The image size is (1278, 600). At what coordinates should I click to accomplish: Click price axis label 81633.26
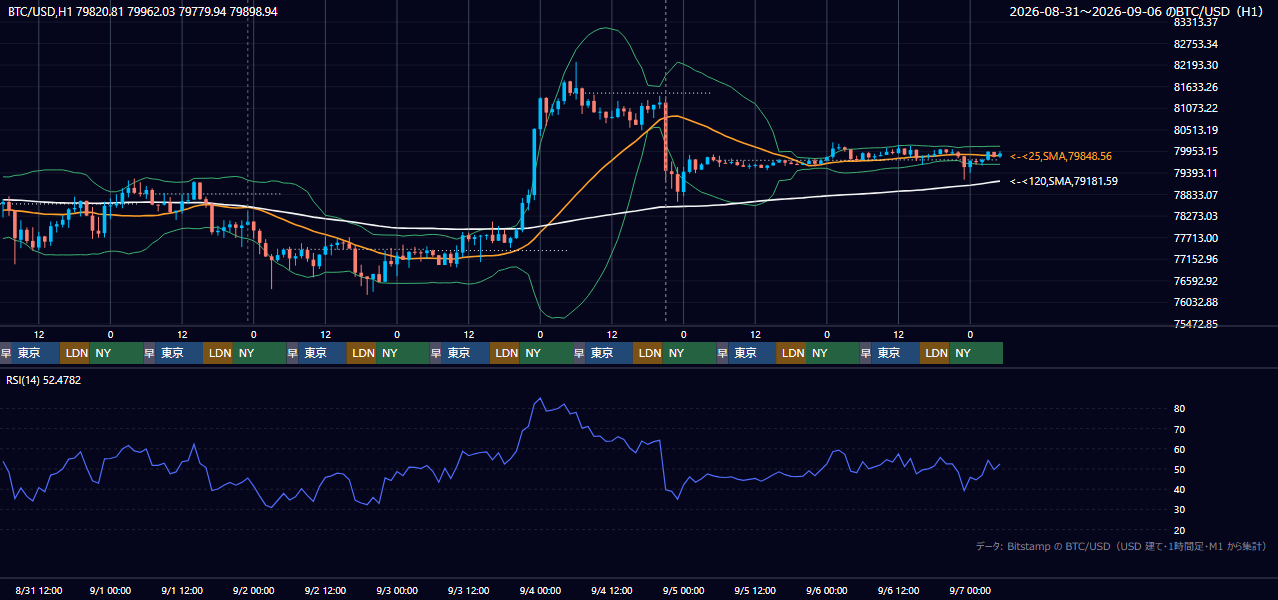(1195, 87)
